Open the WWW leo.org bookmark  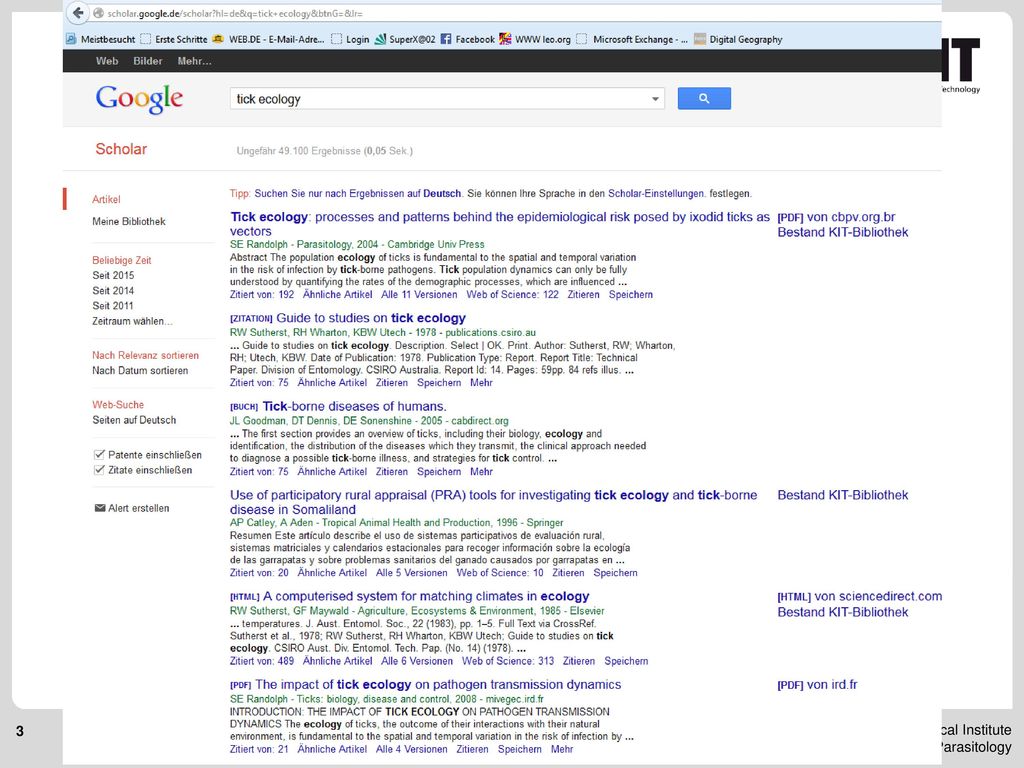click(x=535, y=39)
